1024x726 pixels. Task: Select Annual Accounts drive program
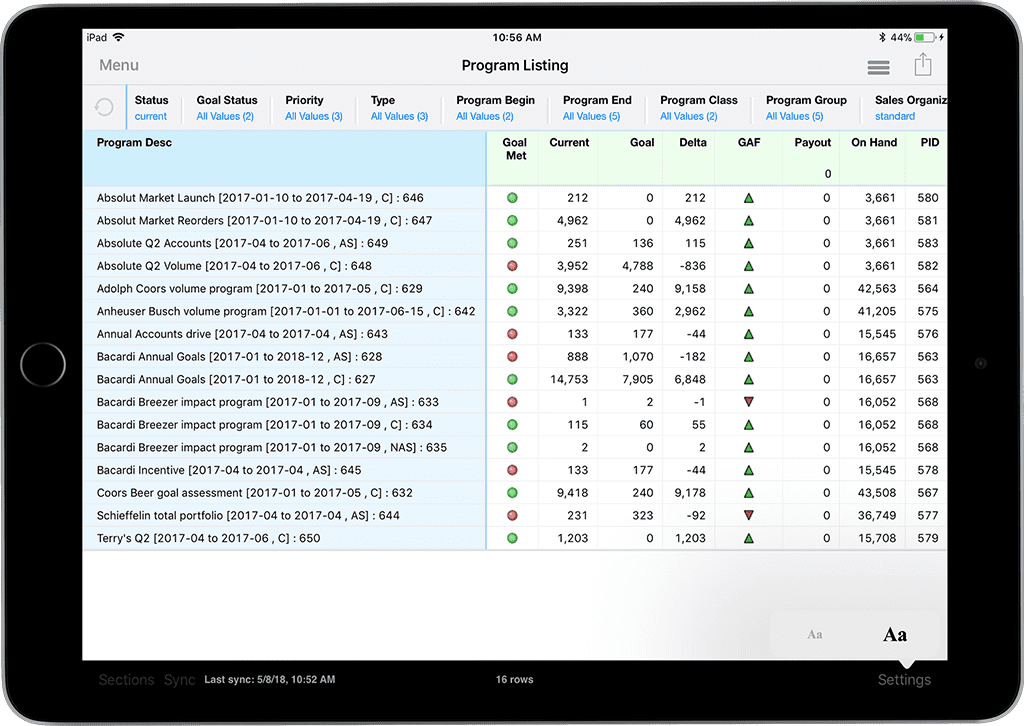(x=242, y=334)
